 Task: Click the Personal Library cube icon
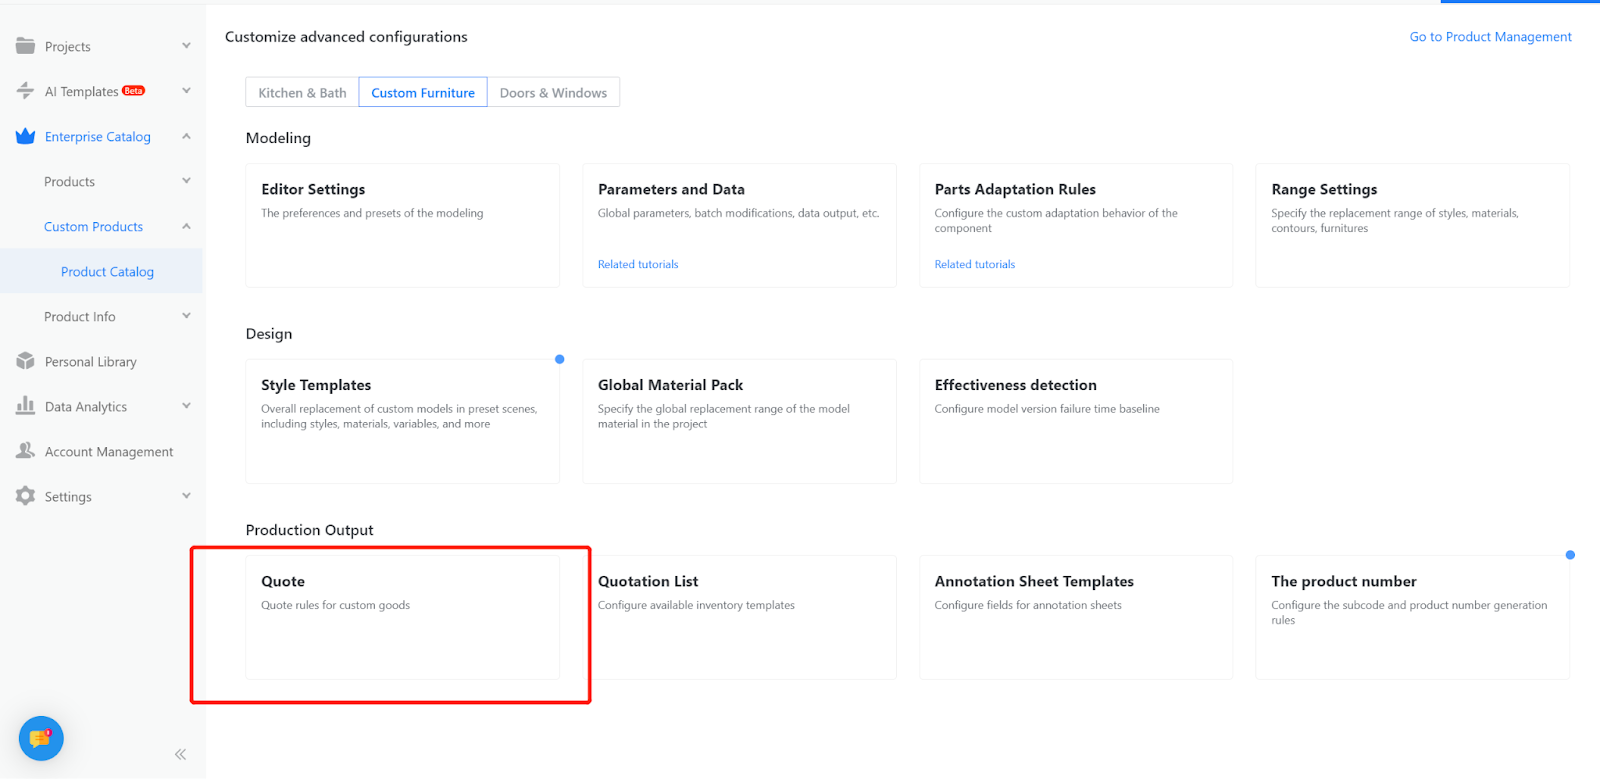[25, 361]
